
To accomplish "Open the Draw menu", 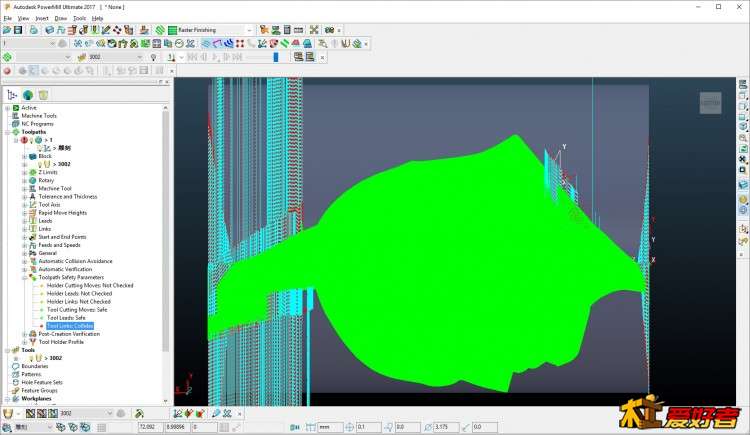I will click(61, 18).
